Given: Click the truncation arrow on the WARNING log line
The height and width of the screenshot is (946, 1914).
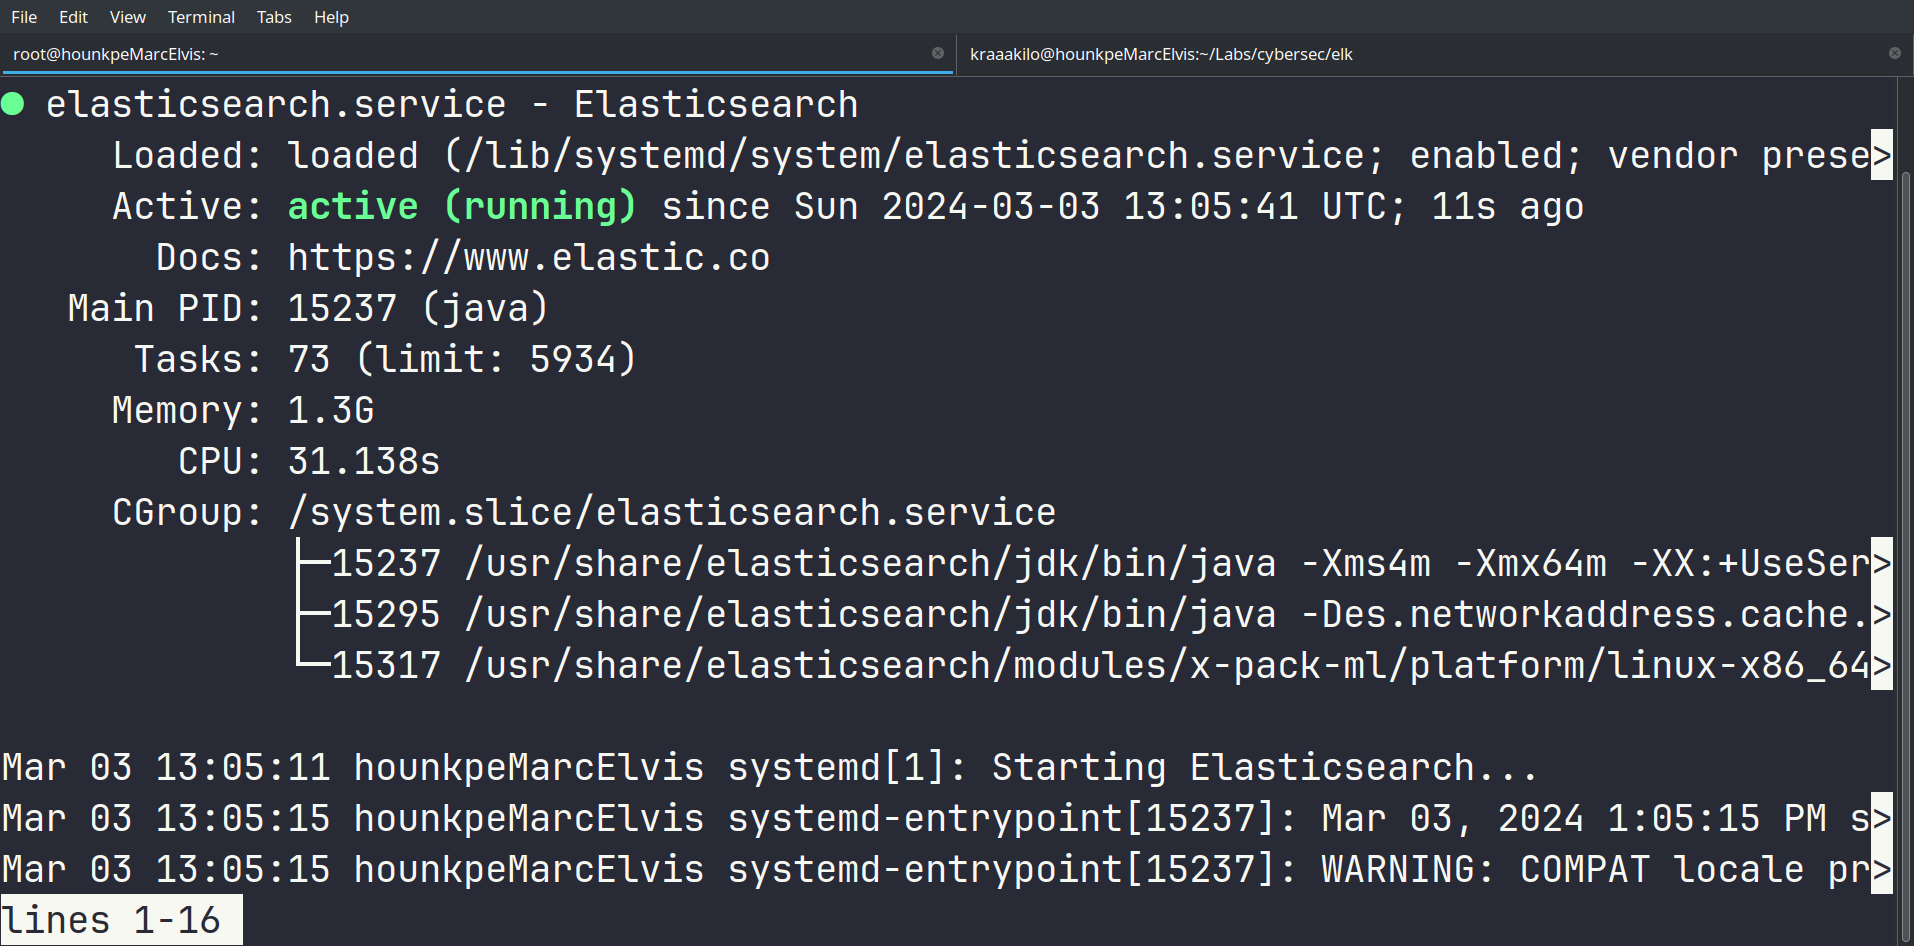Looking at the screenshot, I should [x=1881, y=869].
